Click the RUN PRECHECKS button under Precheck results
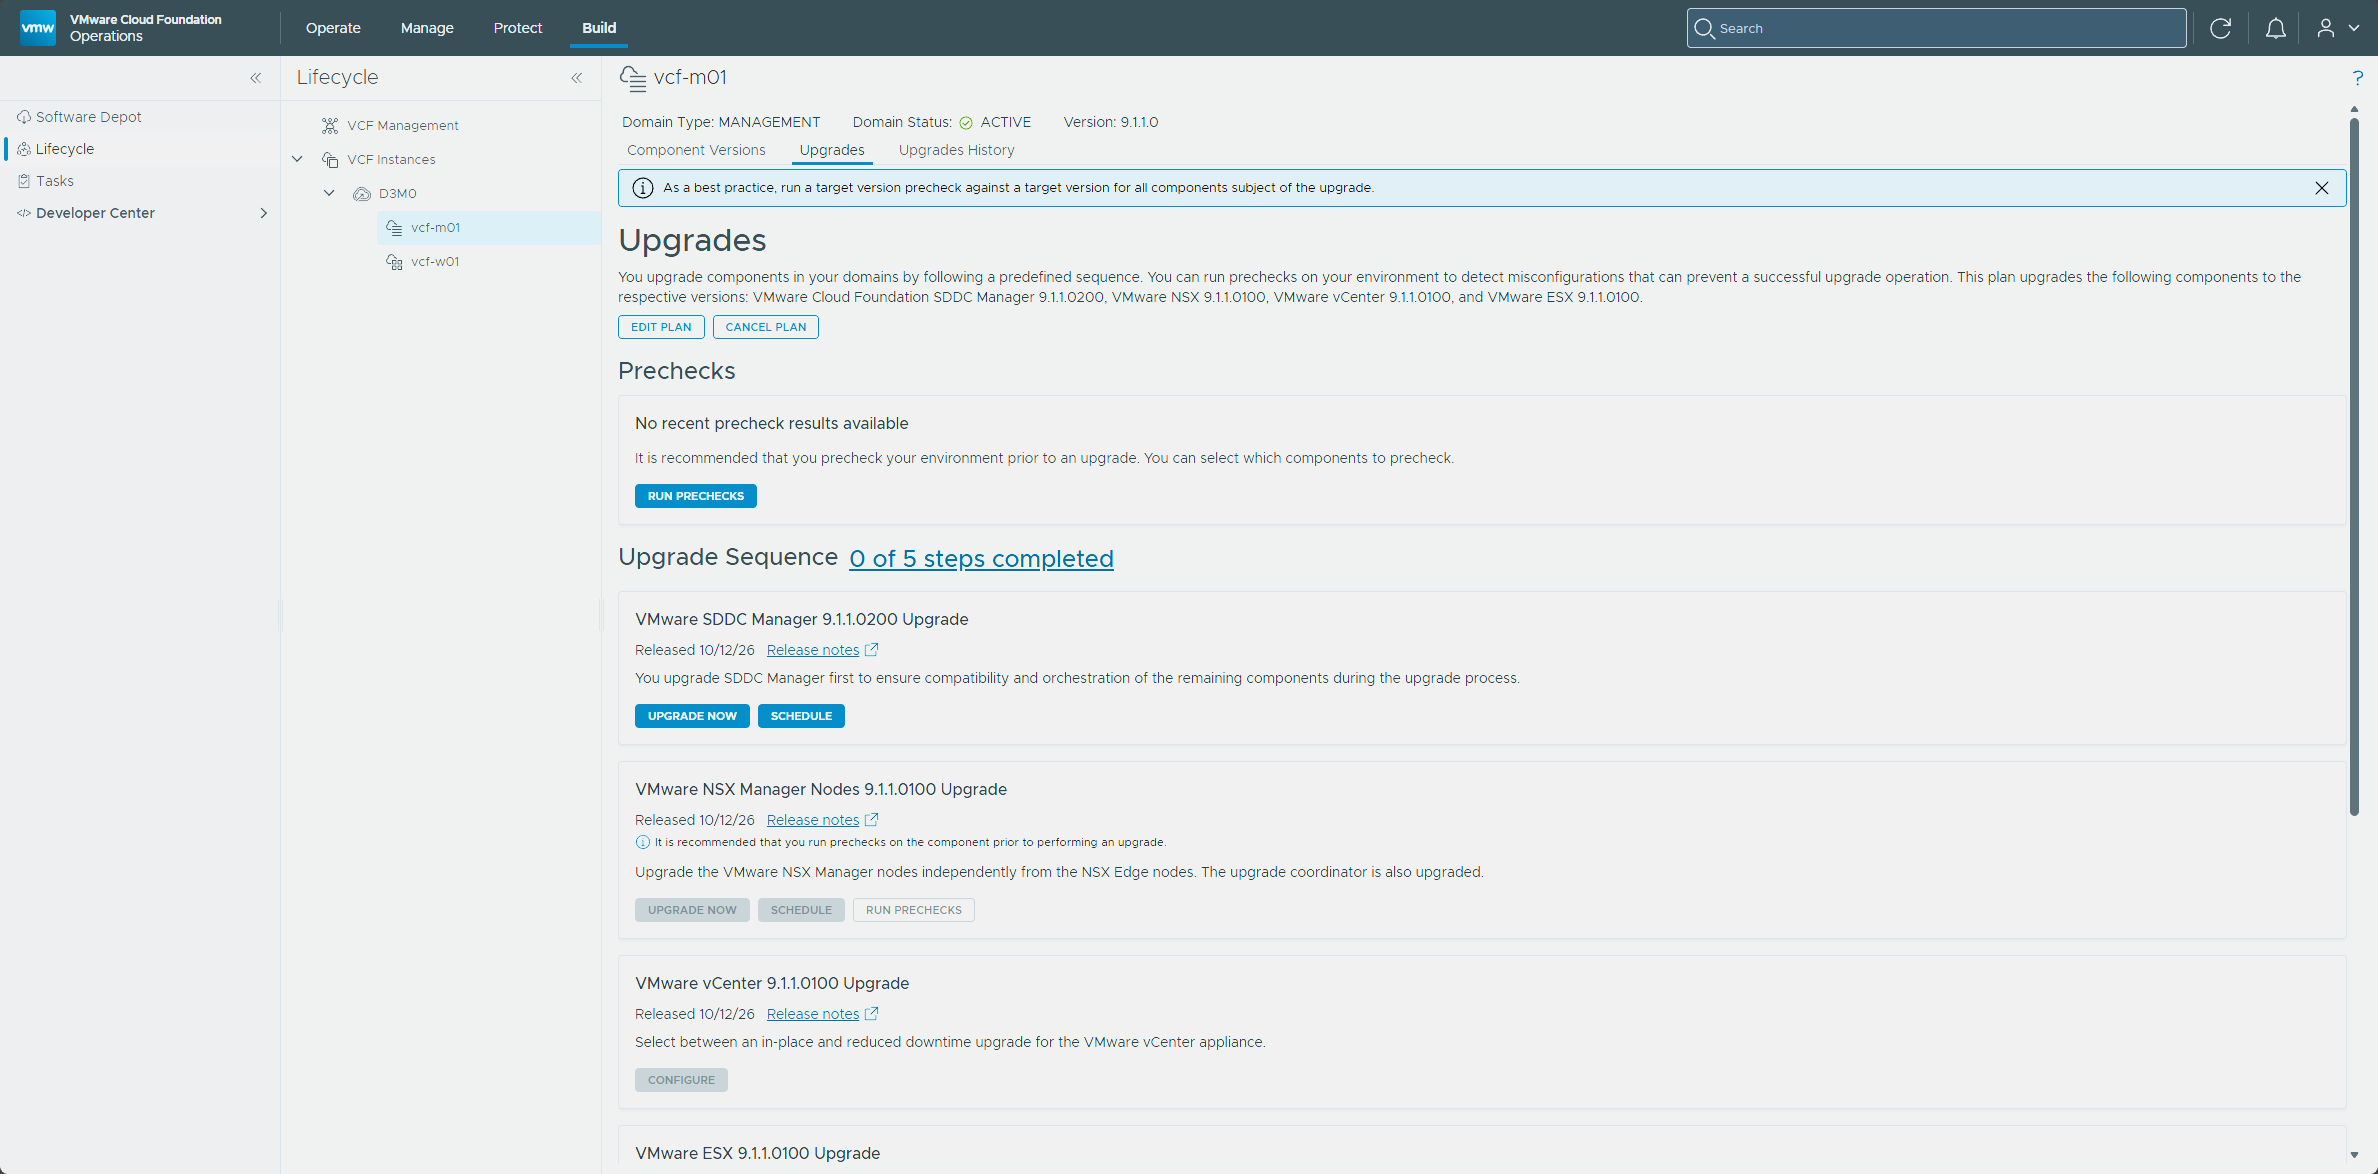 pyautogui.click(x=696, y=496)
